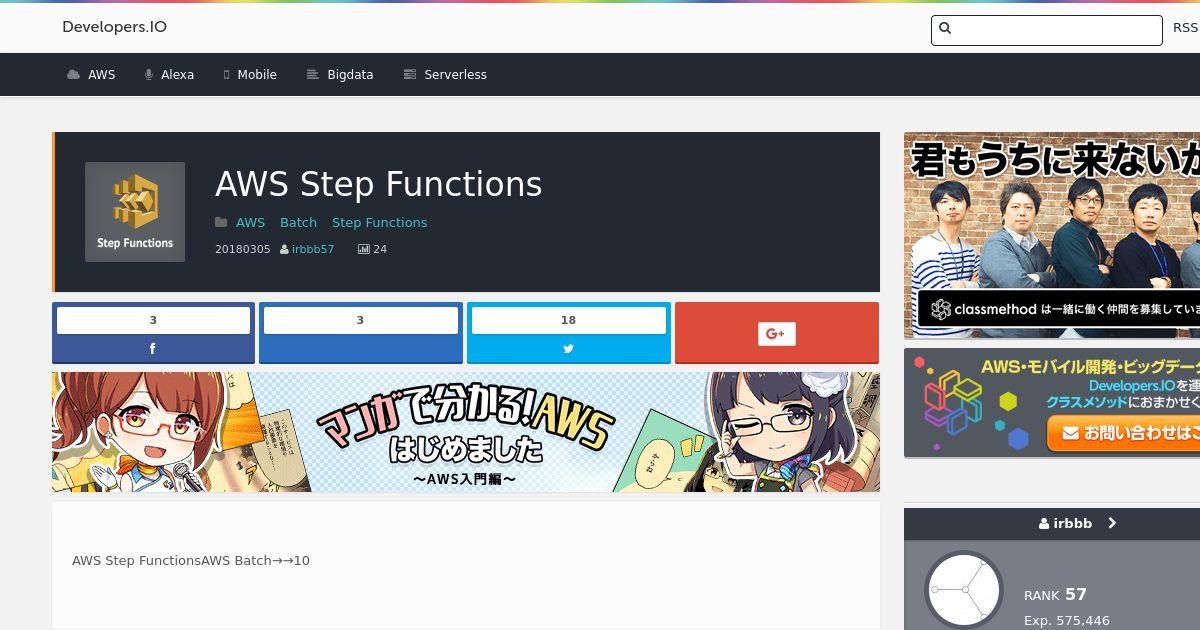
Task: Click the user icon before irbbb57
Action: click(285, 249)
